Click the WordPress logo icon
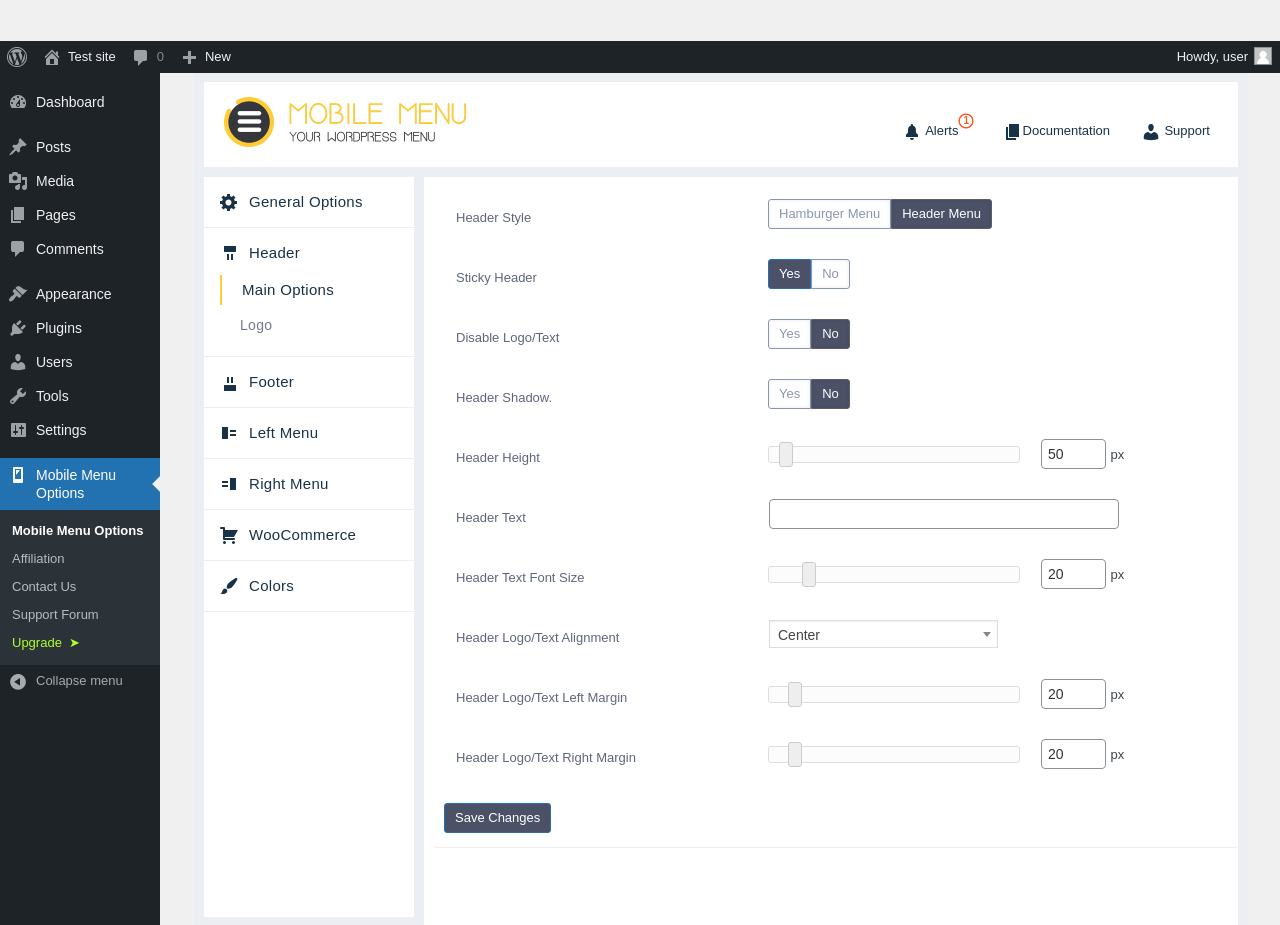This screenshot has width=1280, height=925. 17,57
